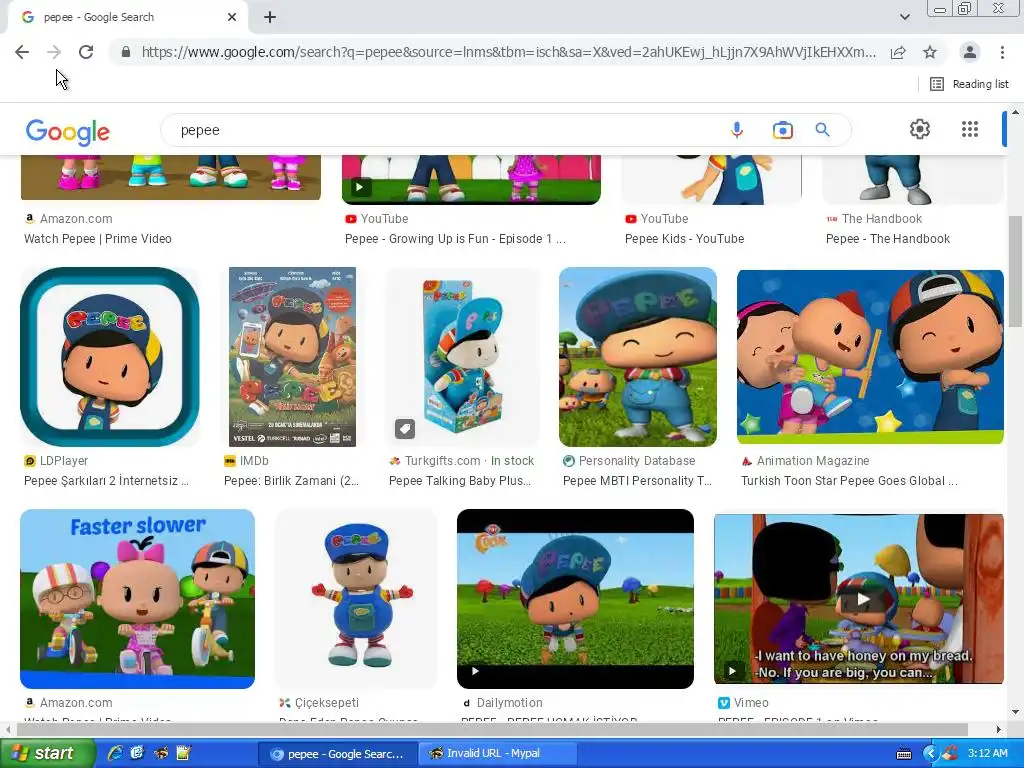Viewport: 1024px width, 768px height.
Task: Close the pepee Google Search tab
Action: coord(232,18)
